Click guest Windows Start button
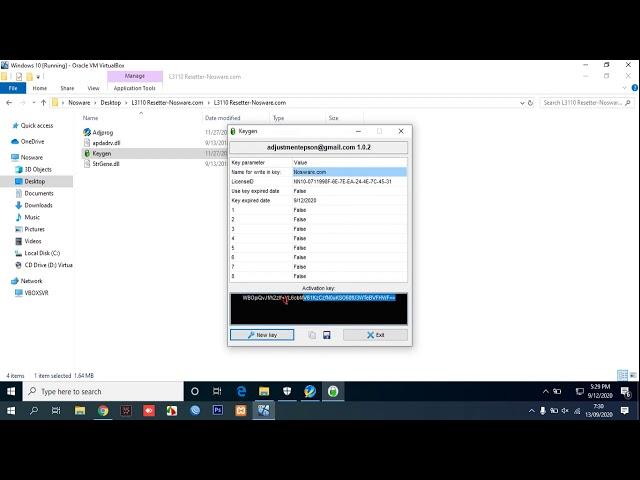Viewport: 640px width, 480px height. 11,391
